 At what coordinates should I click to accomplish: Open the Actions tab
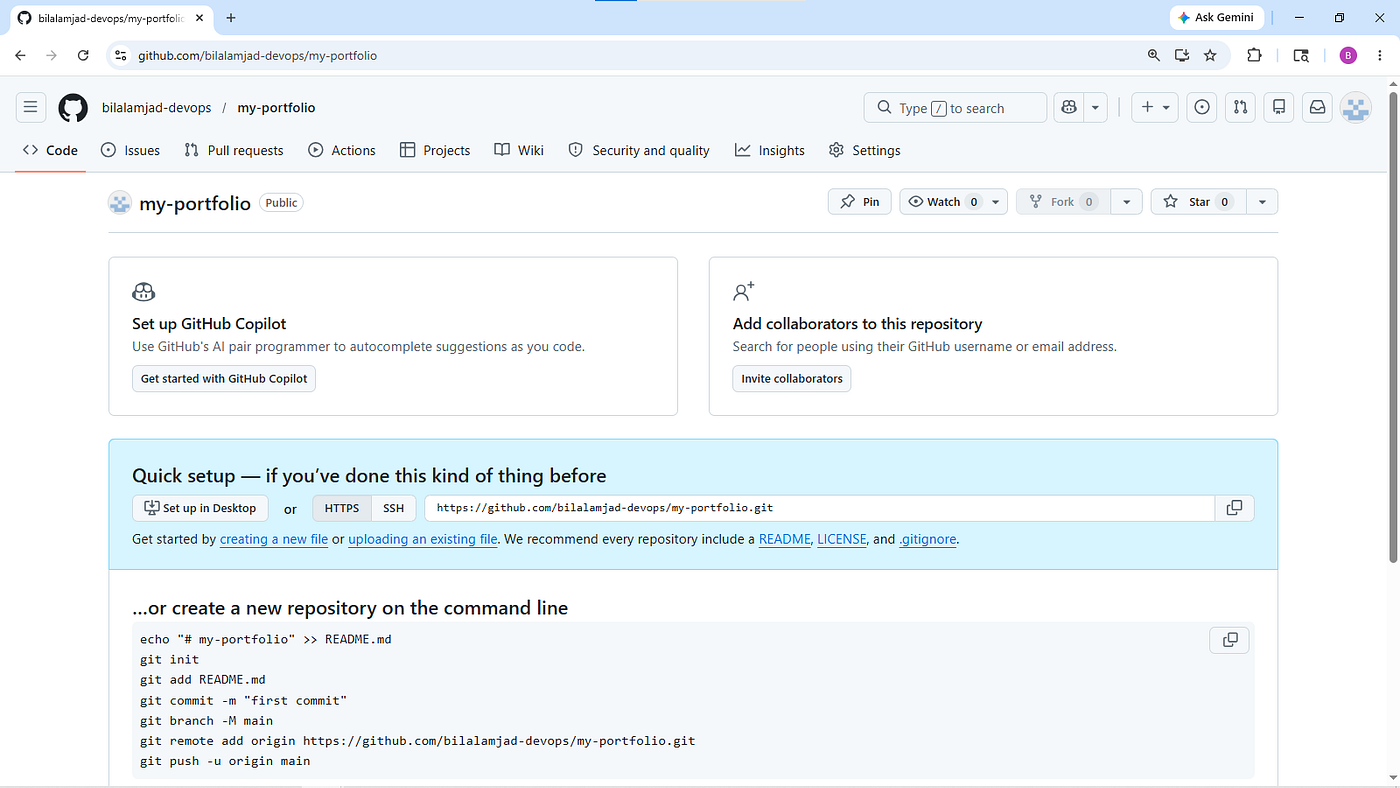coord(342,150)
